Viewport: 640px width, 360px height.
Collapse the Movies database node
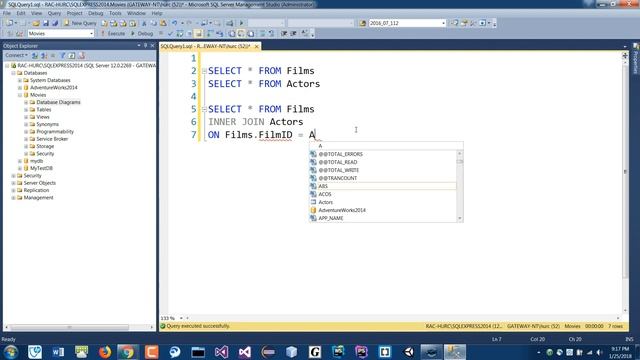[x=20, y=95]
